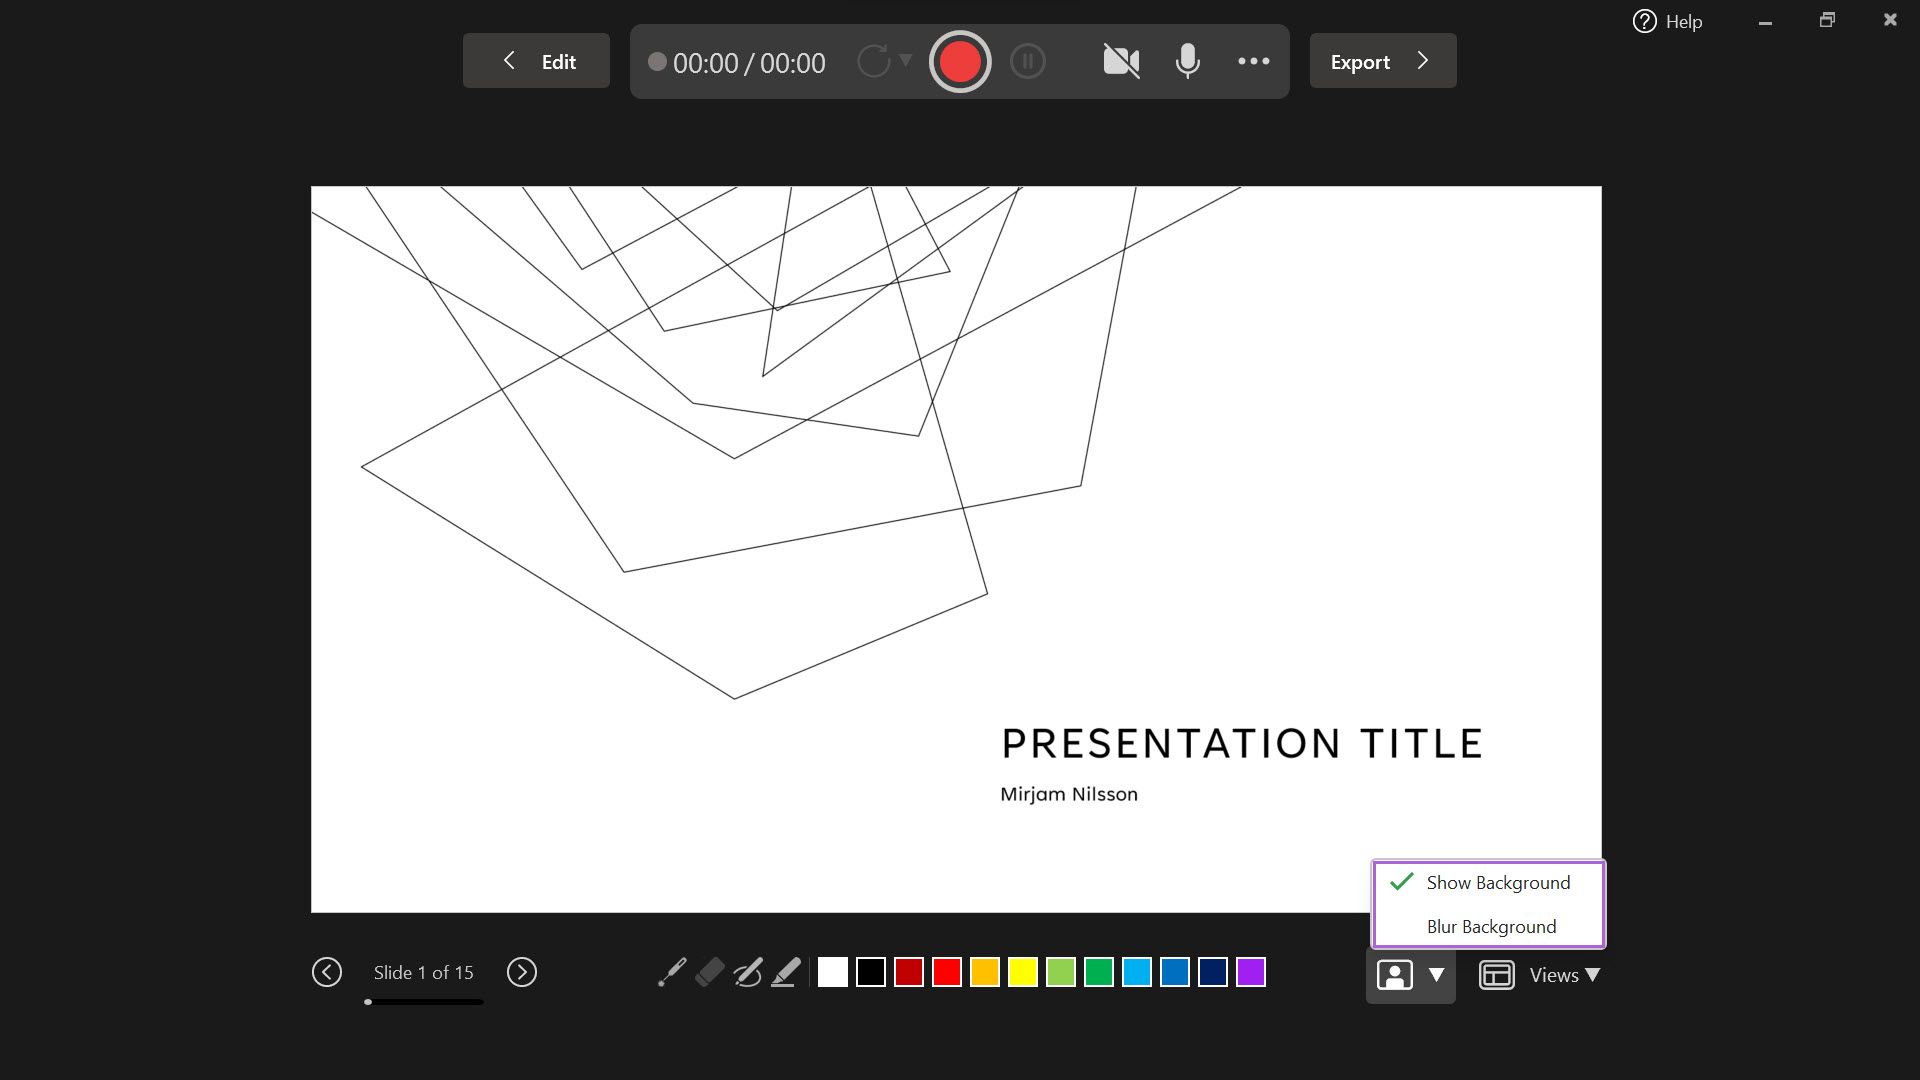This screenshot has width=1920, height=1080.
Task: Select the highlighter tool
Action: pos(786,972)
